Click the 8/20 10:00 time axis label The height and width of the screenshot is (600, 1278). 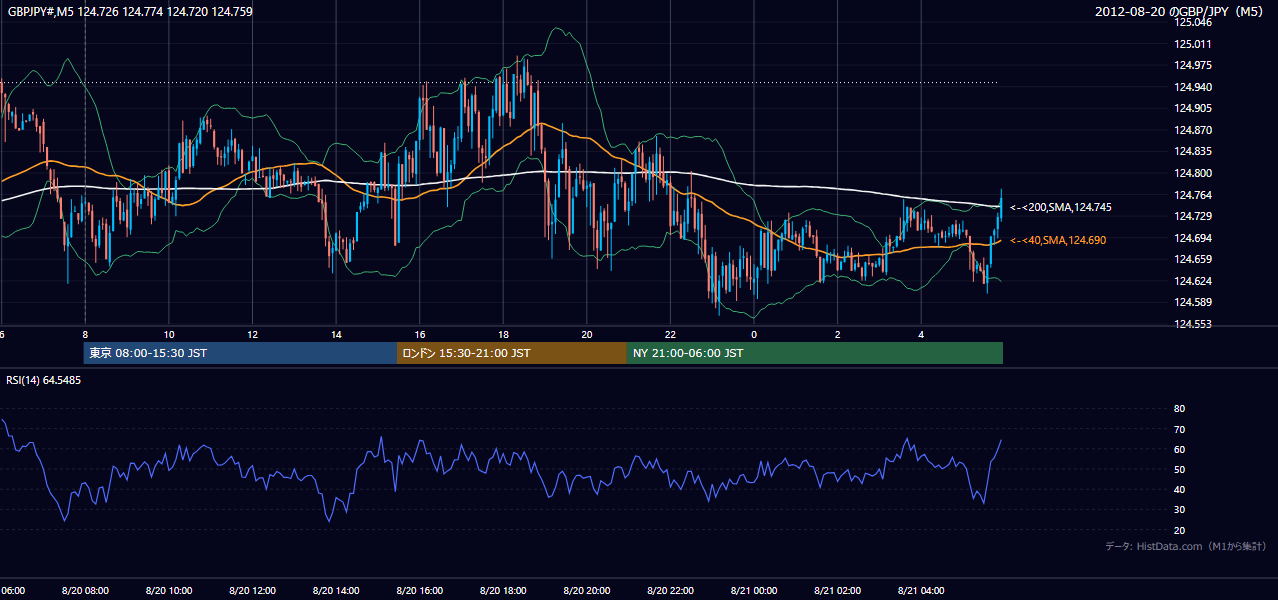click(169, 591)
